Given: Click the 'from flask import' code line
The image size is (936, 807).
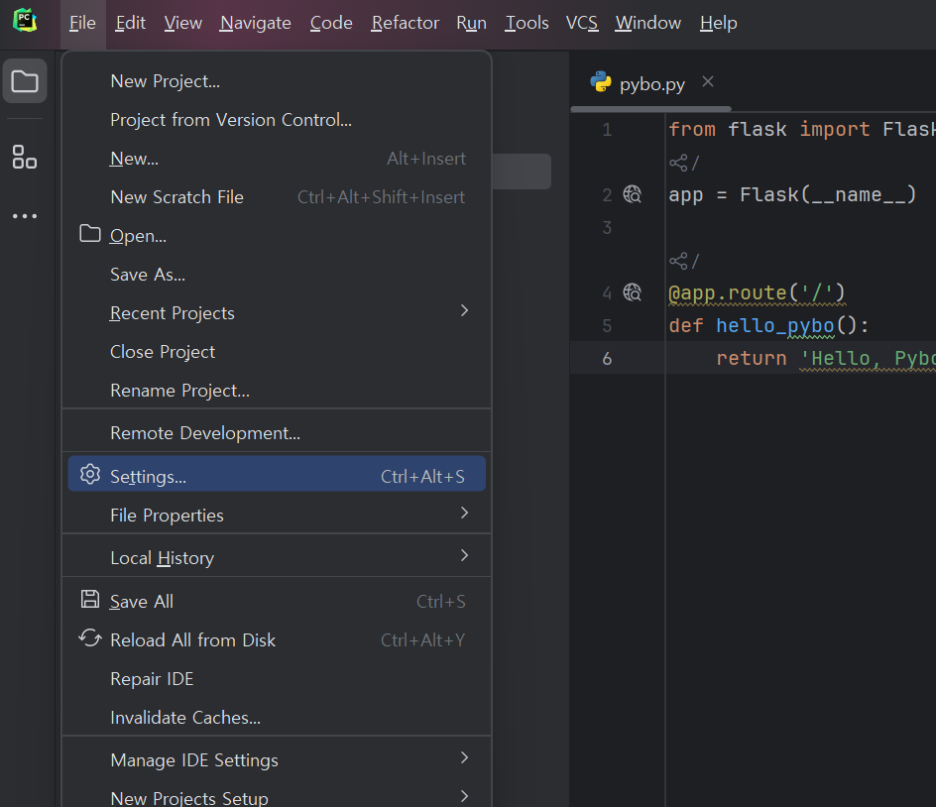Looking at the screenshot, I should click(802, 130).
